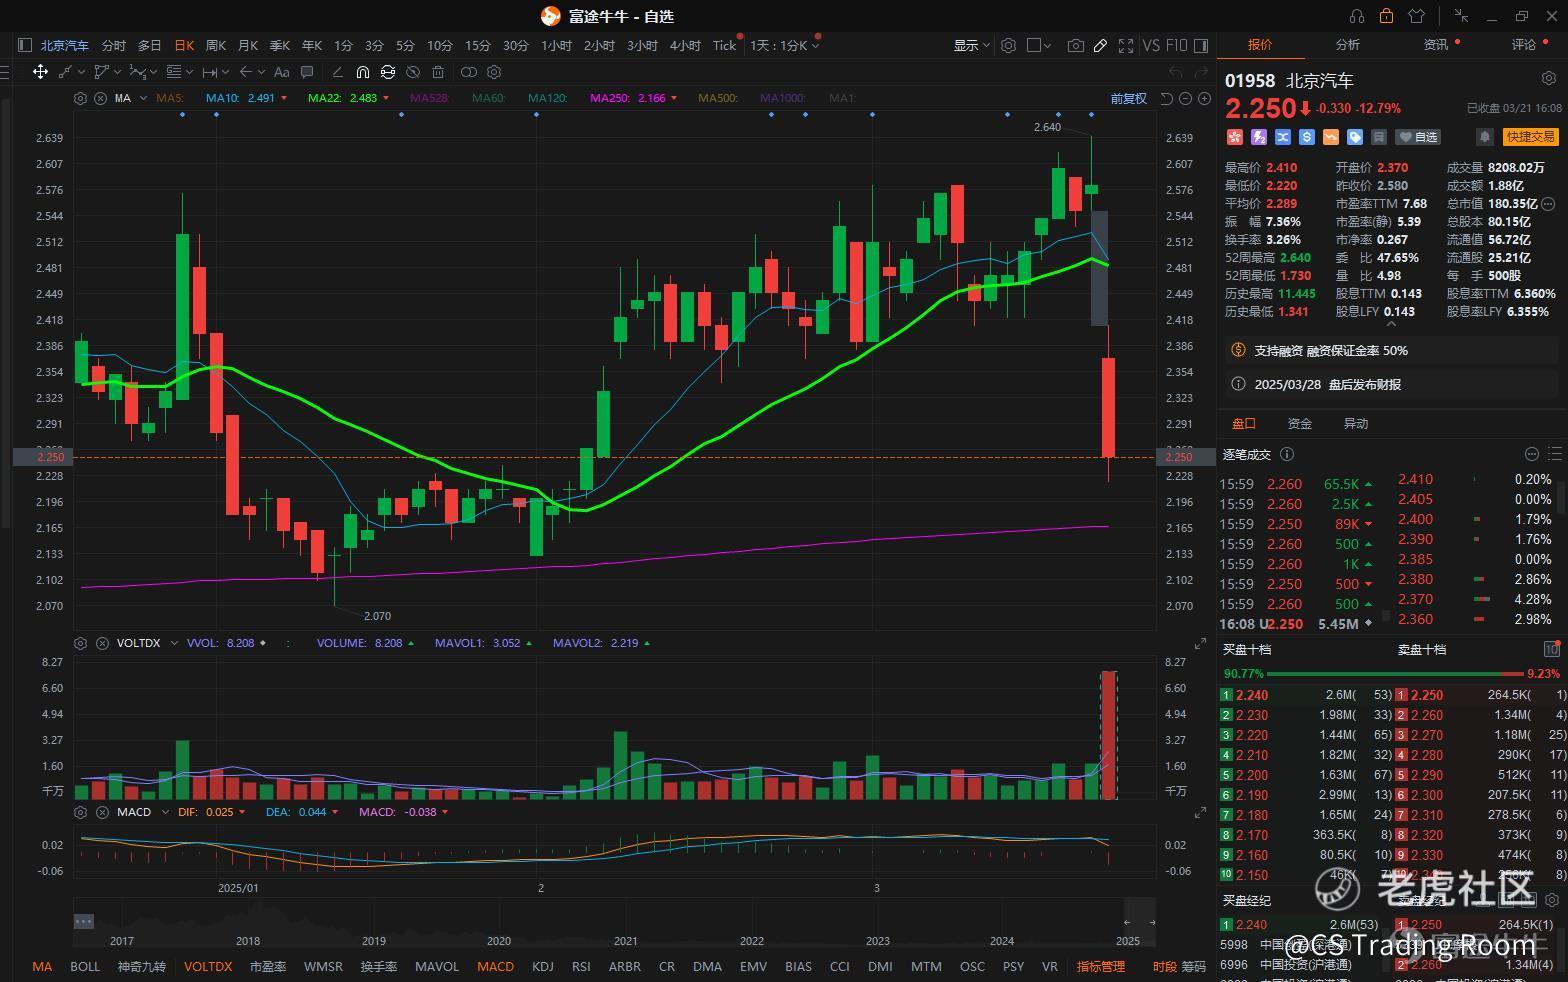1568x982 pixels.
Task: Toggle the right side panel layout icon
Action: 1201,45
